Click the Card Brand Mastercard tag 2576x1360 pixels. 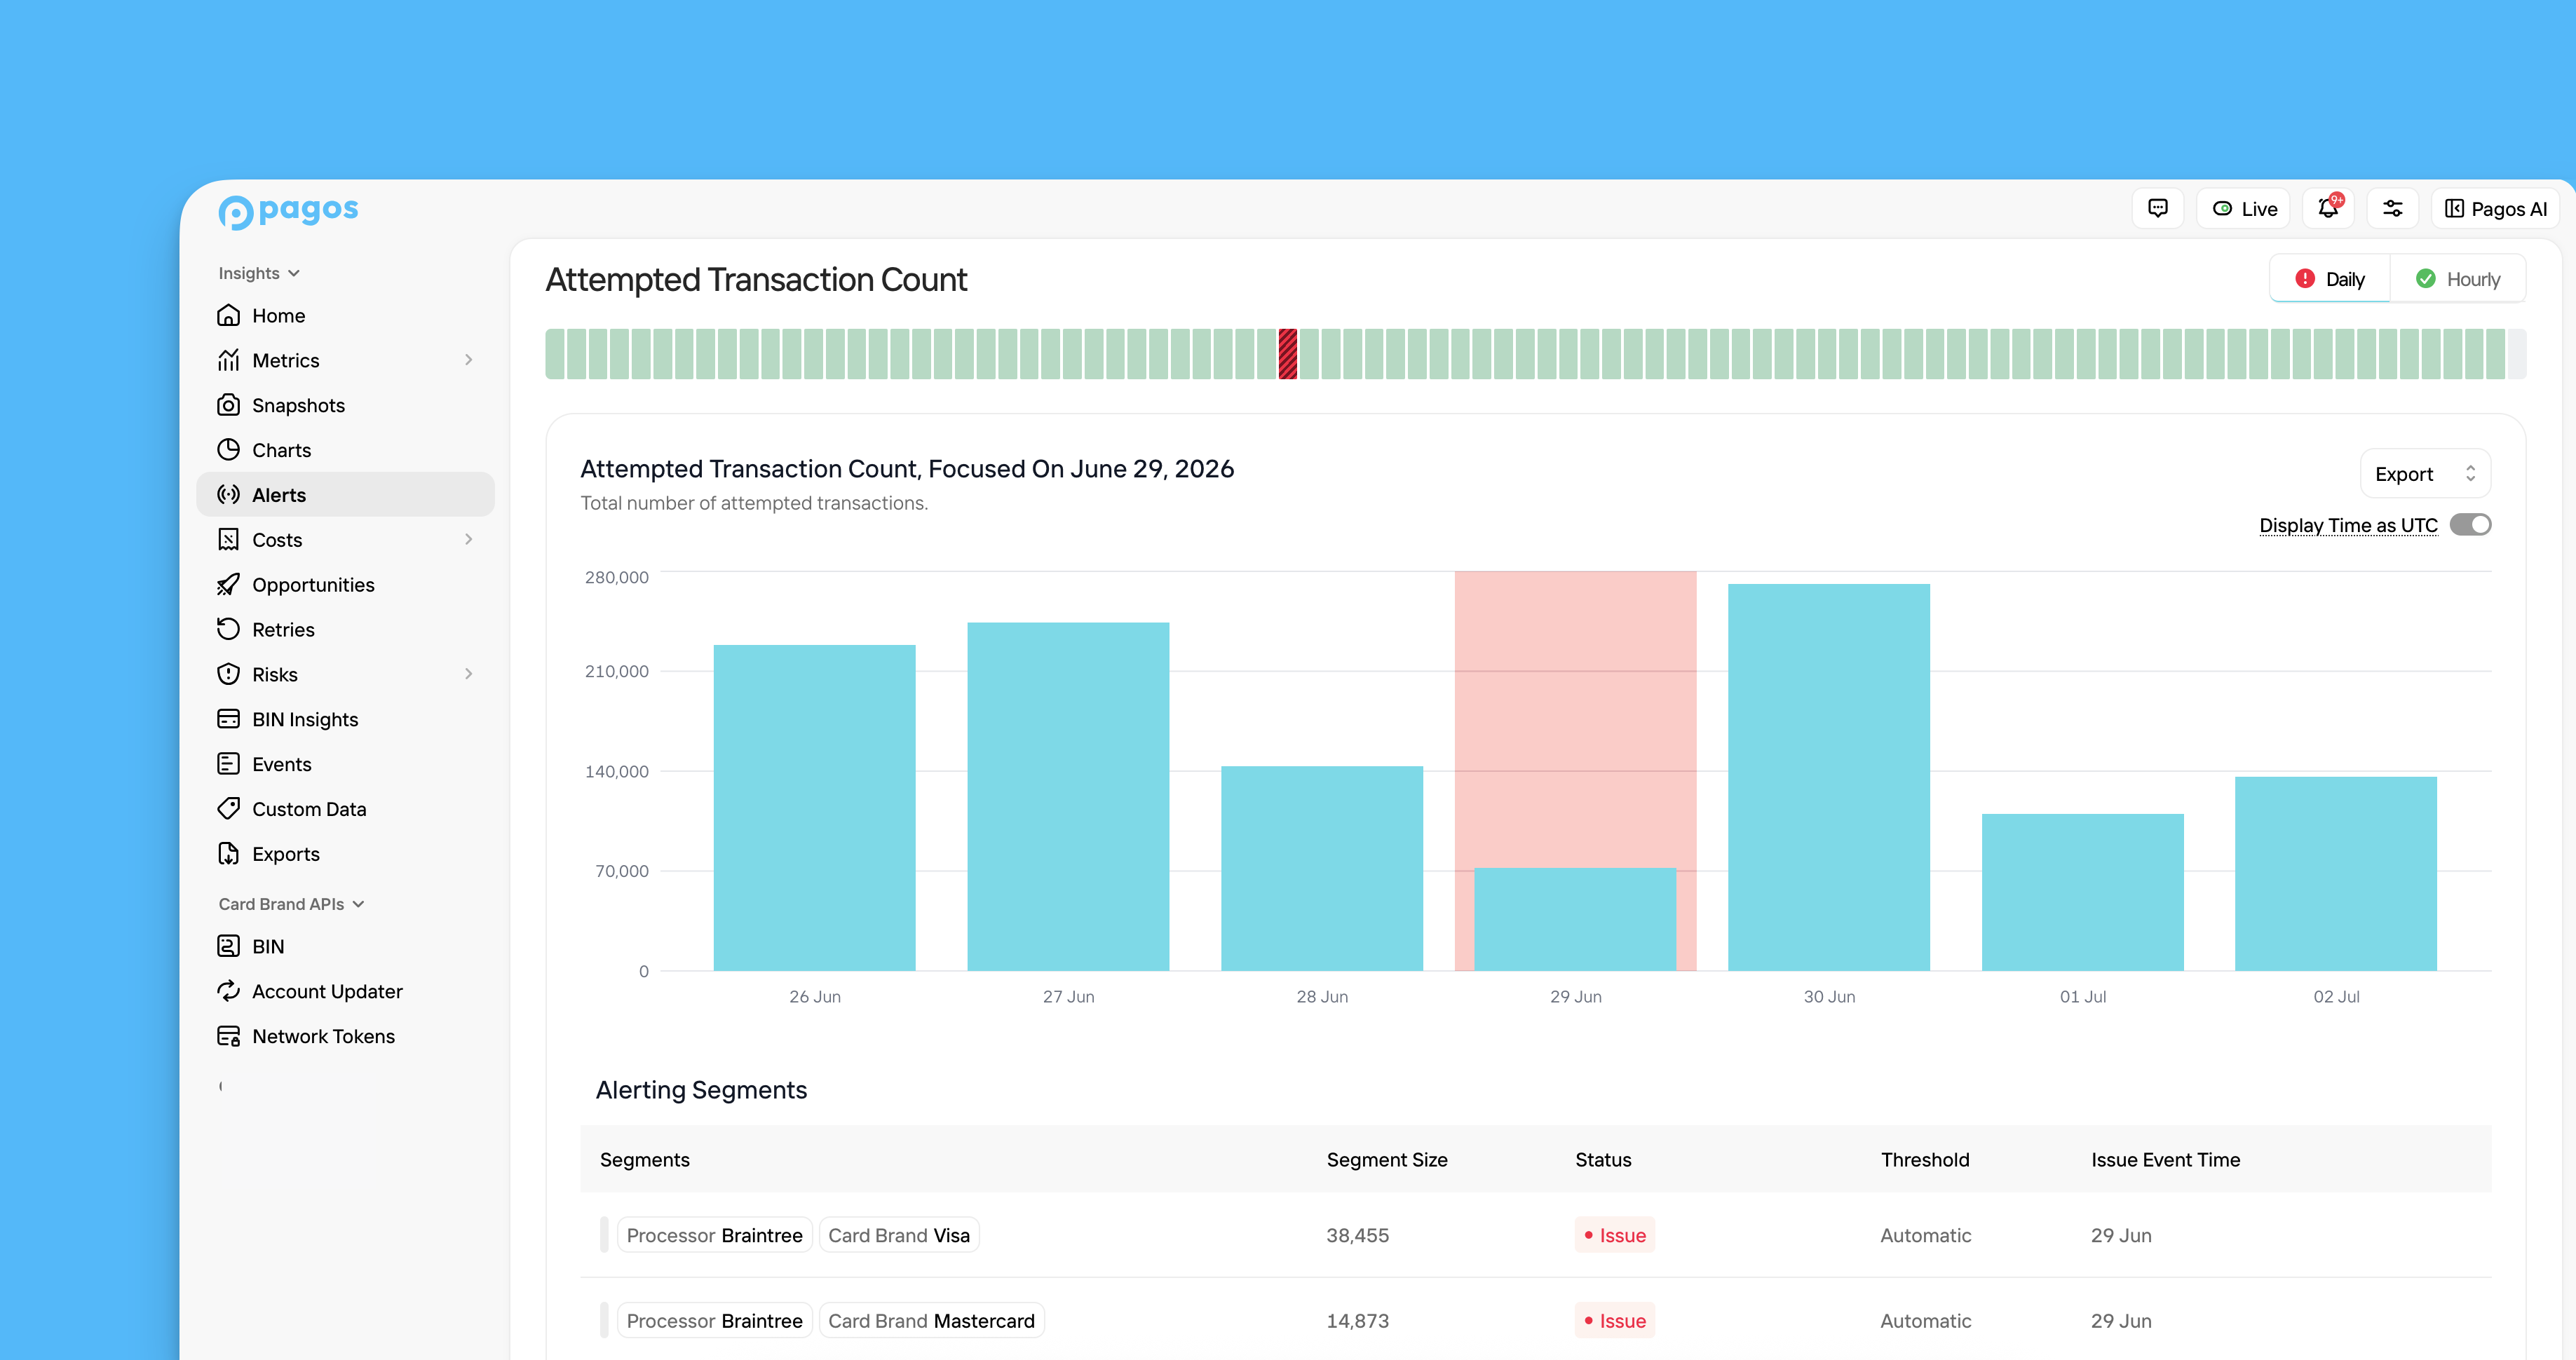[x=931, y=1321]
